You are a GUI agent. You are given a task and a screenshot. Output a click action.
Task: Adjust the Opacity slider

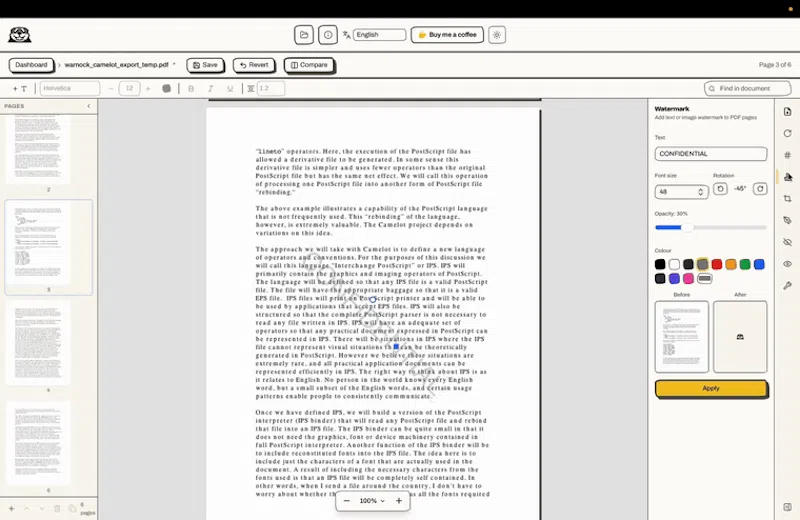(x=711, y=228)
